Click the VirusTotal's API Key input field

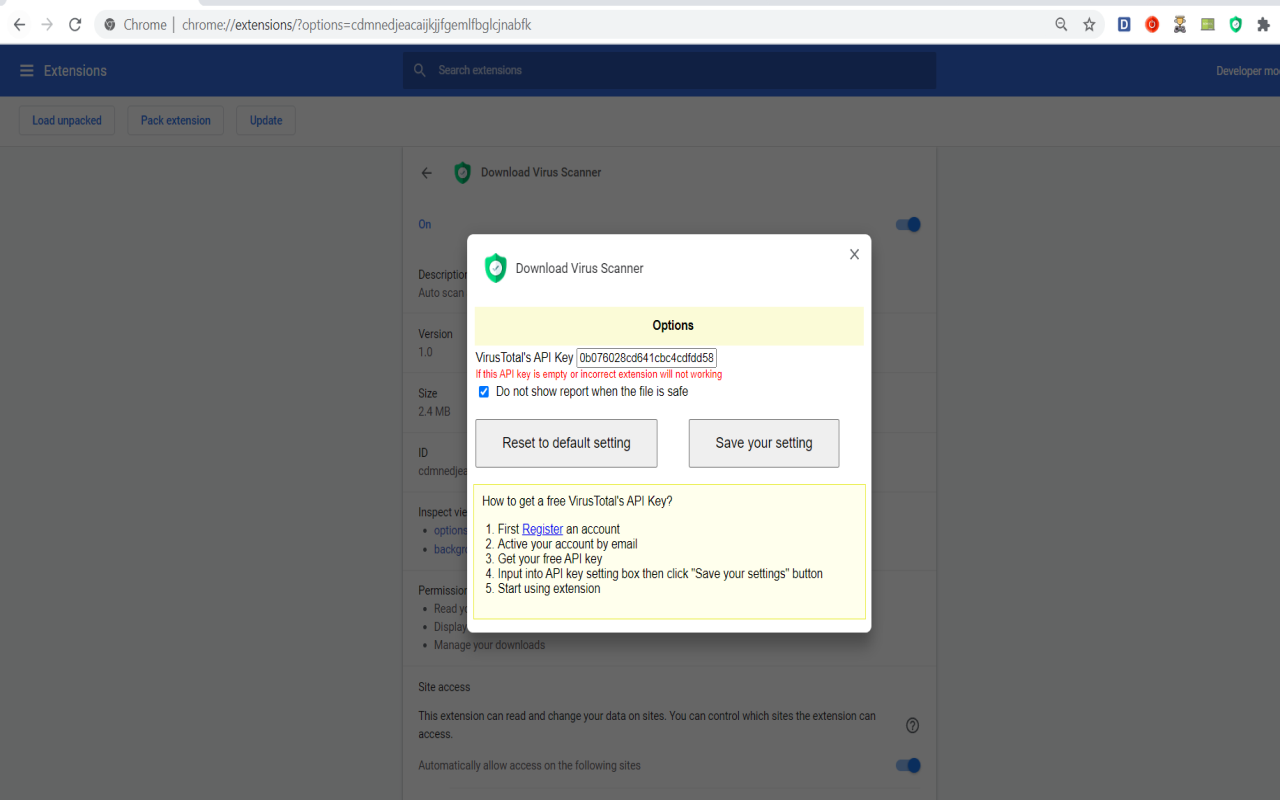647,358
